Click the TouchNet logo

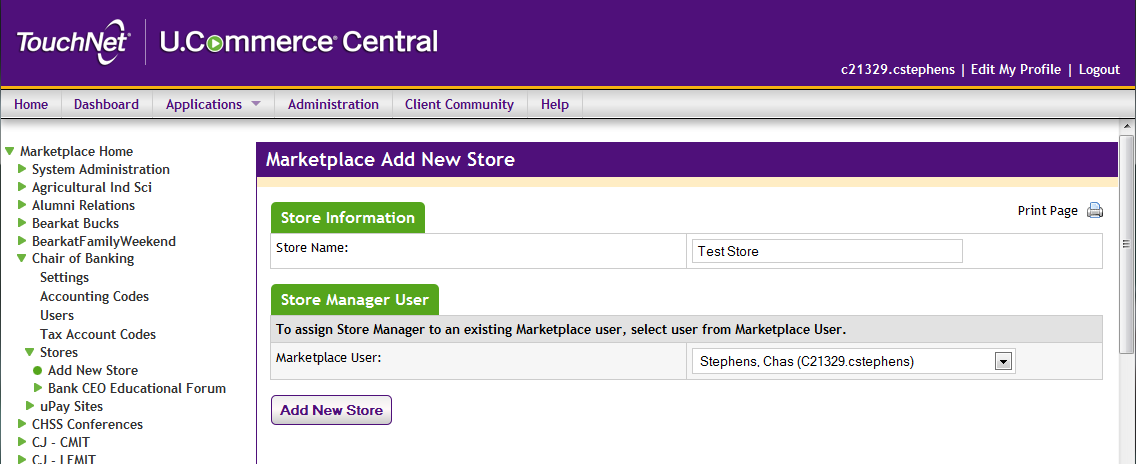click(73, 44)
